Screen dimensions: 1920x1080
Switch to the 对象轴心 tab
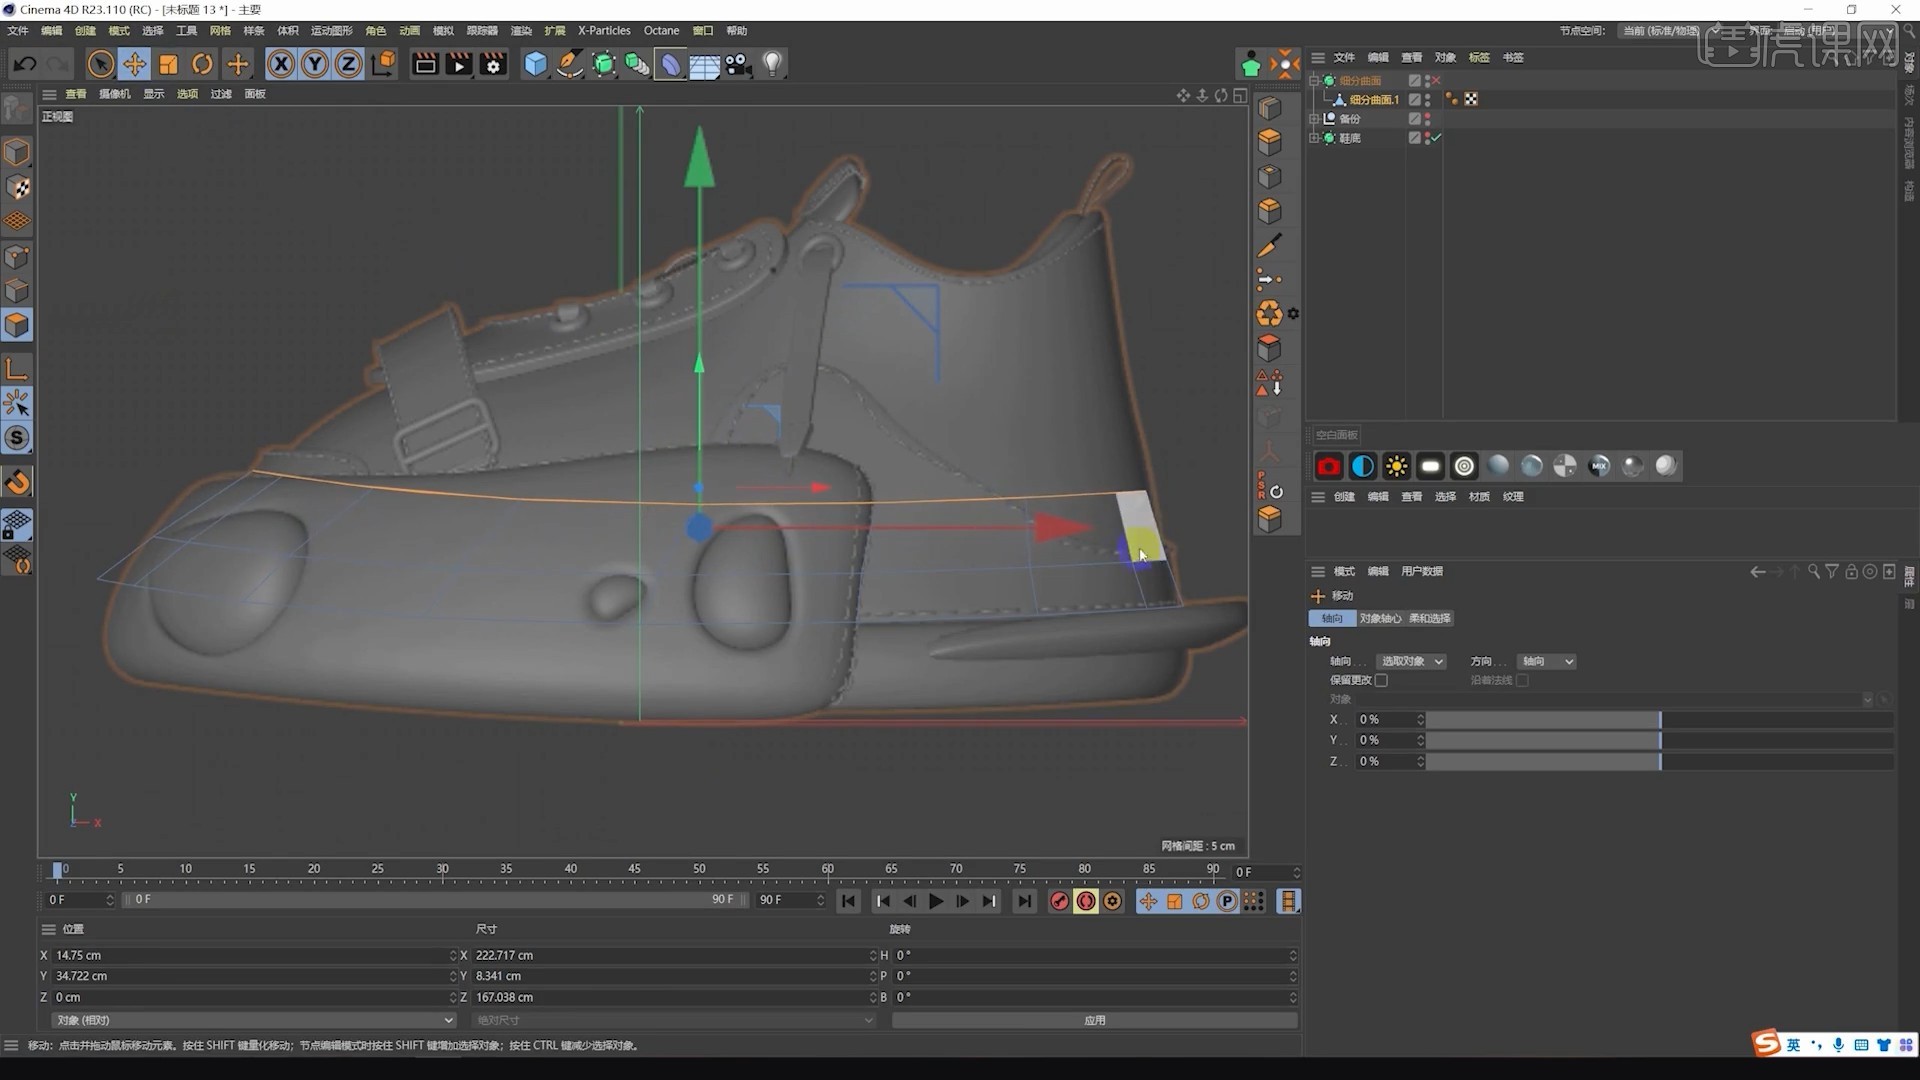tap(1381, 618)
